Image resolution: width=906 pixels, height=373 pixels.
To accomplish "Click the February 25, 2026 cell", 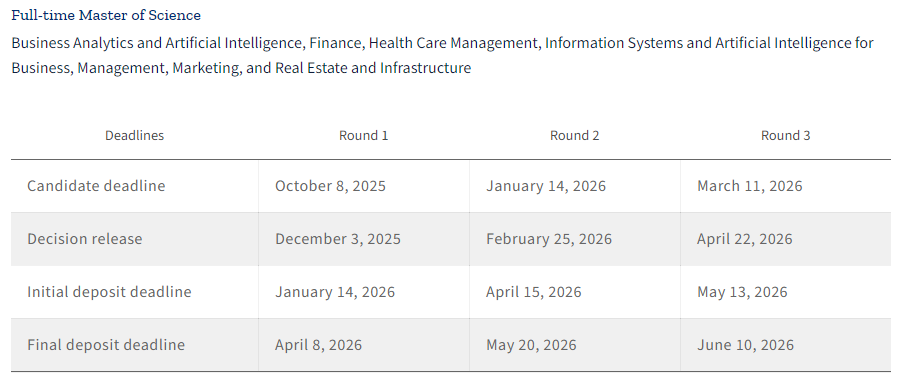I will point(548,239).
